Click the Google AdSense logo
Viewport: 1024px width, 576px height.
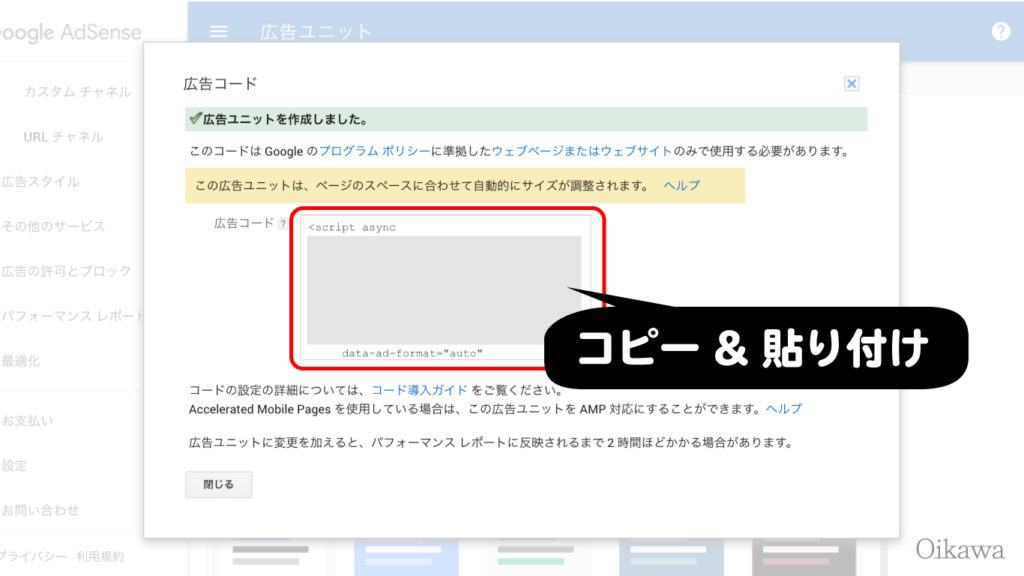70,33
